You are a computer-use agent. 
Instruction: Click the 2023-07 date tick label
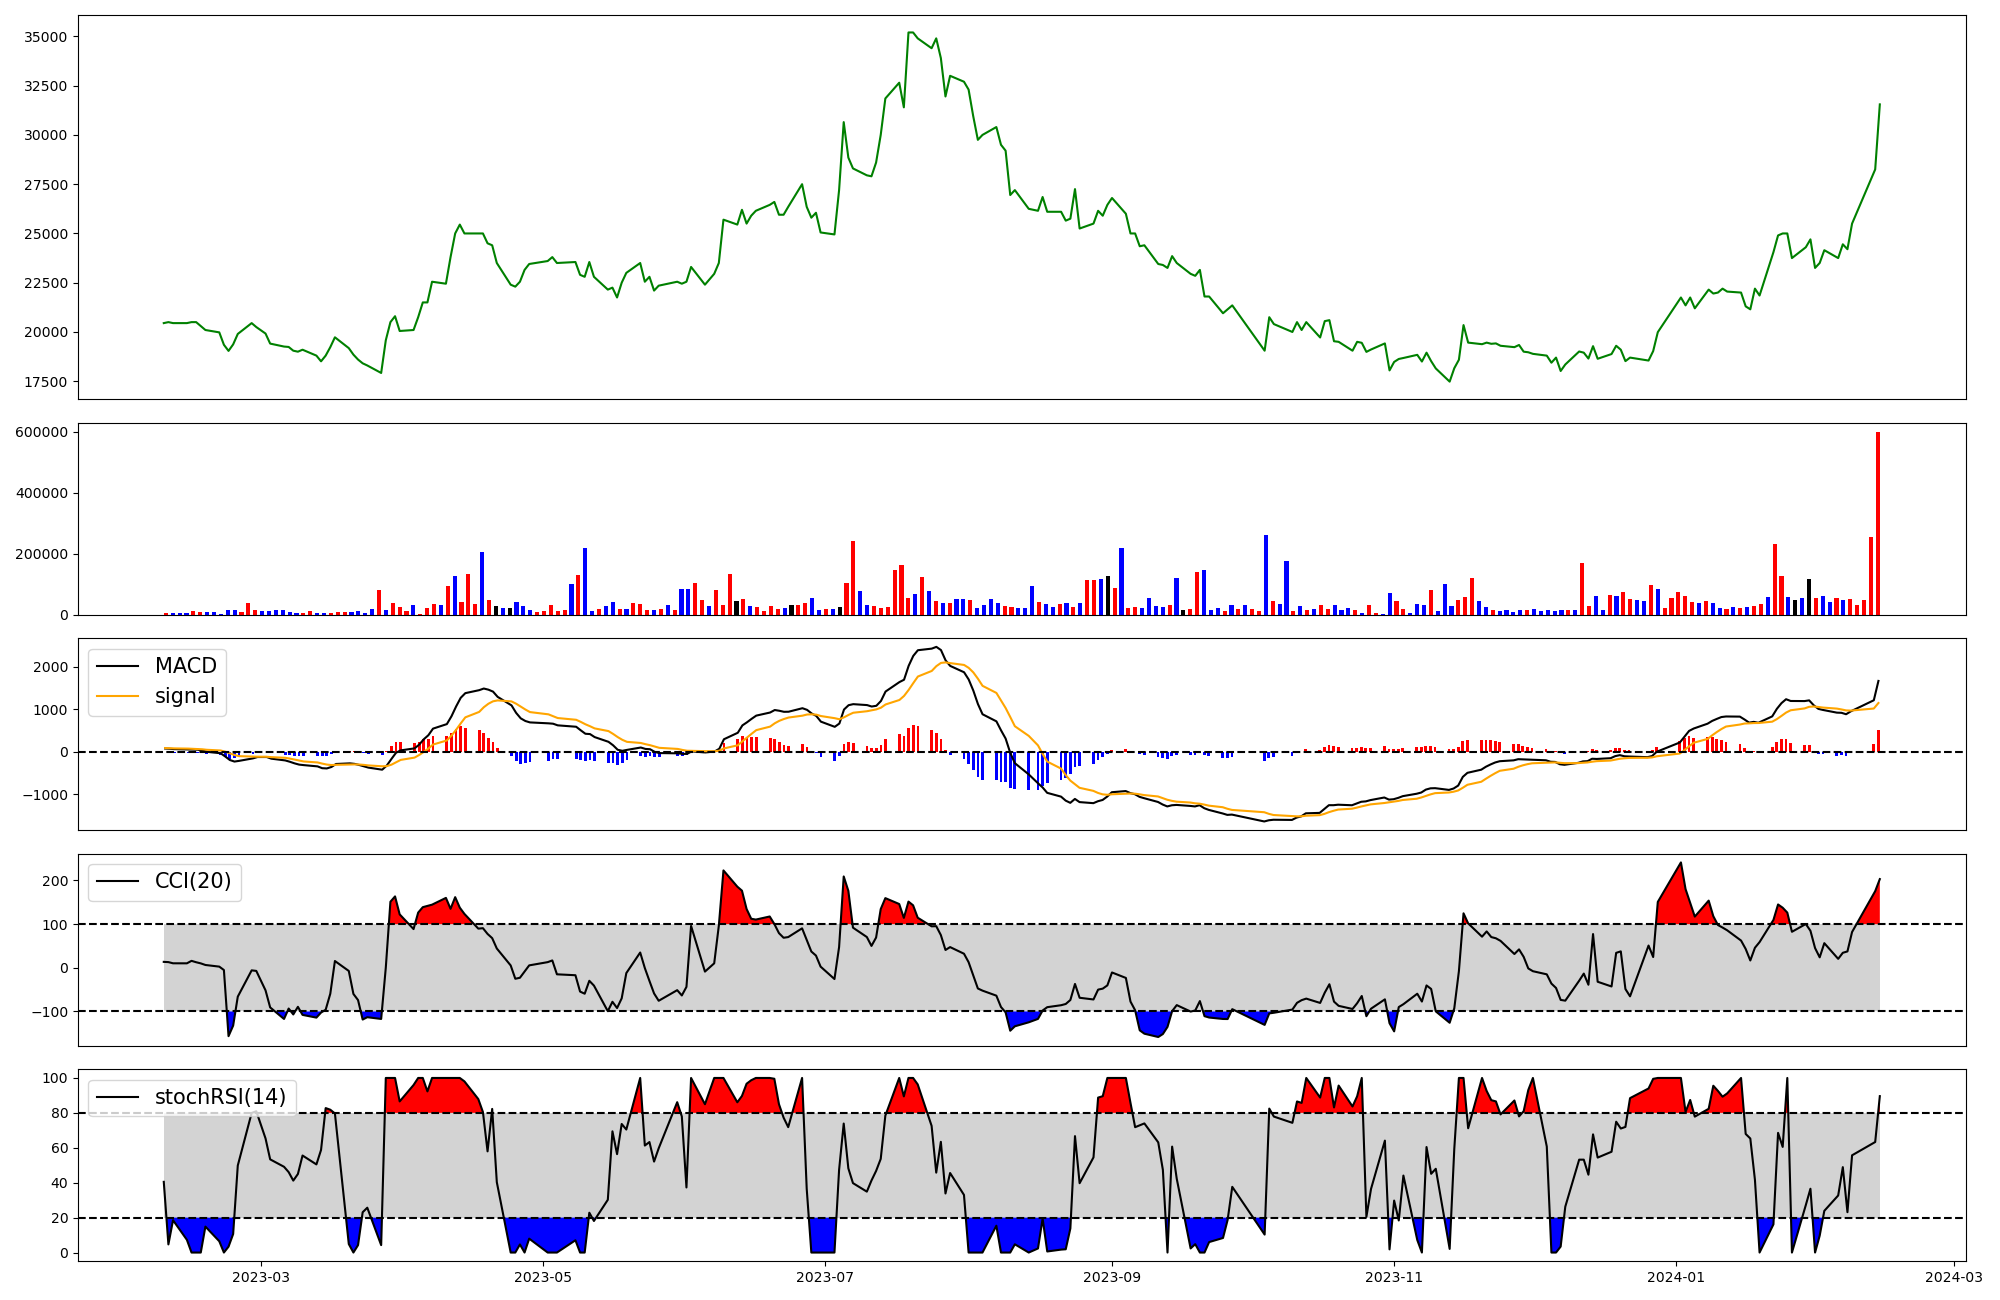825,1277
